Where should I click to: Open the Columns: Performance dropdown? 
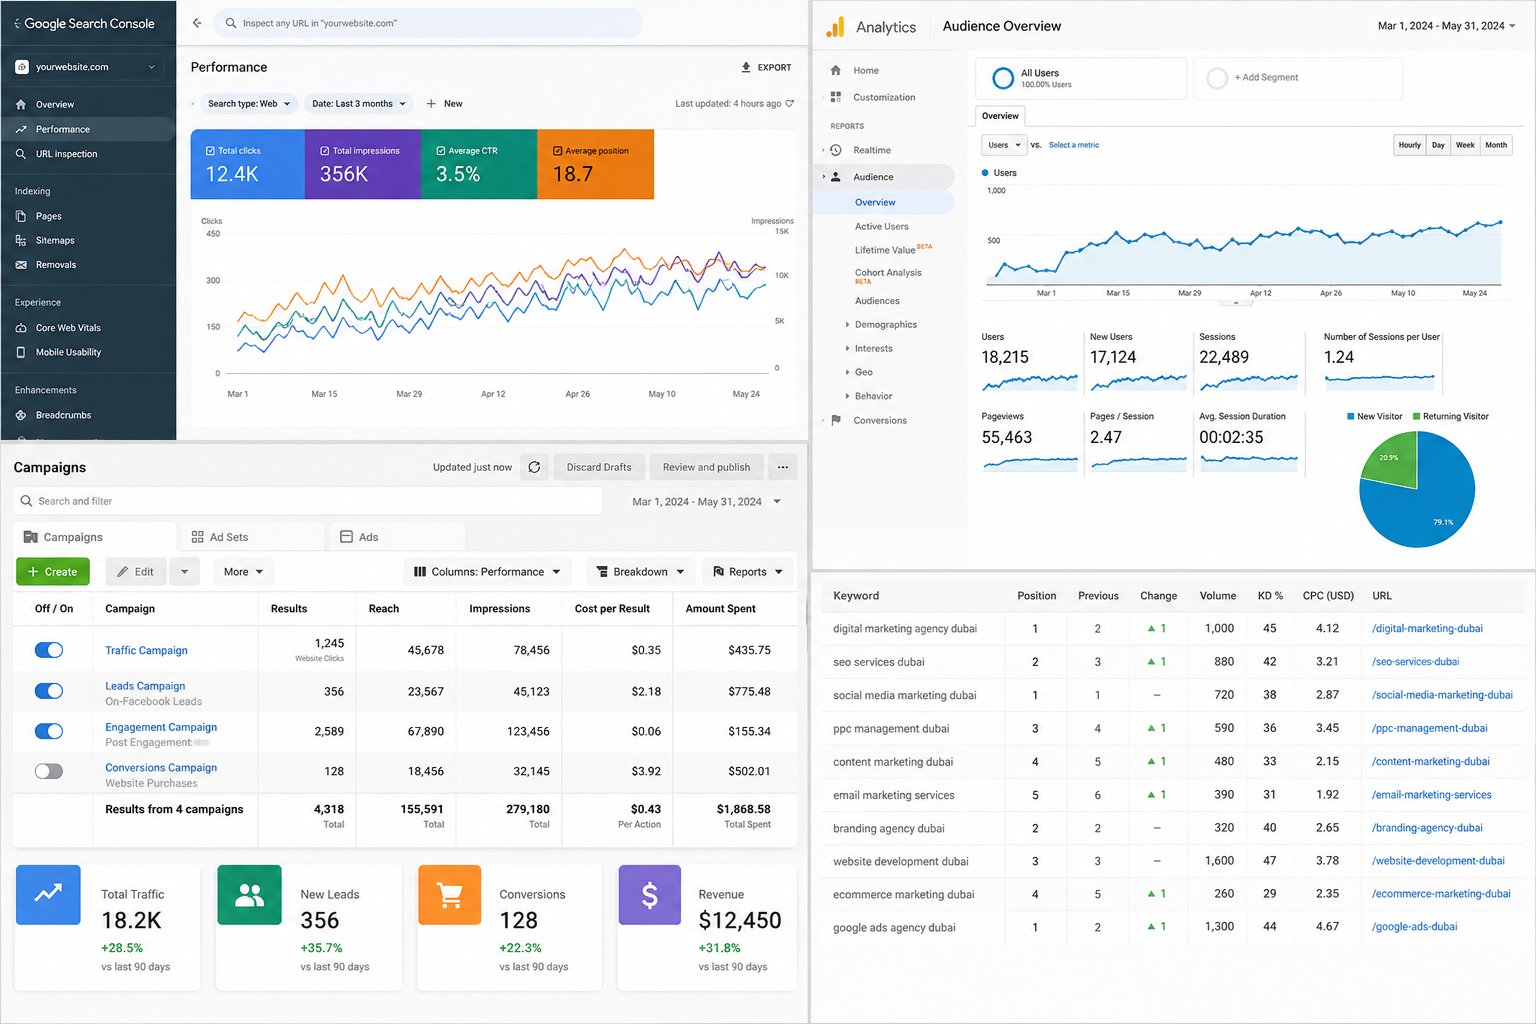[488, 572]
